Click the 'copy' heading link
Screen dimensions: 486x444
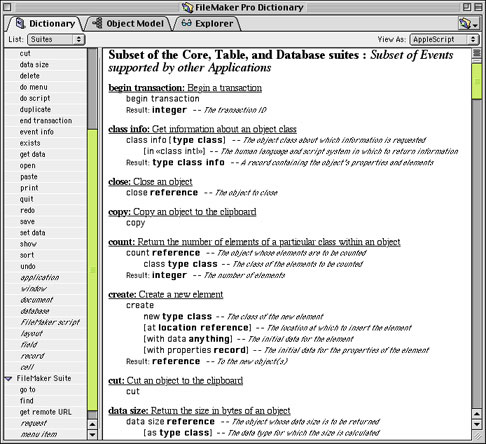click(182, 212)
